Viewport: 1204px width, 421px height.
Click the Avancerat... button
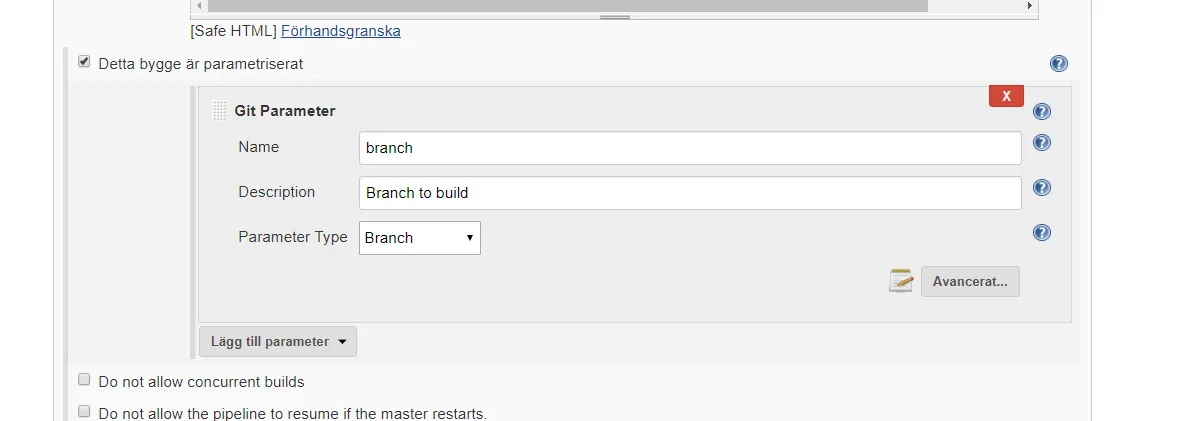point(970,281)
